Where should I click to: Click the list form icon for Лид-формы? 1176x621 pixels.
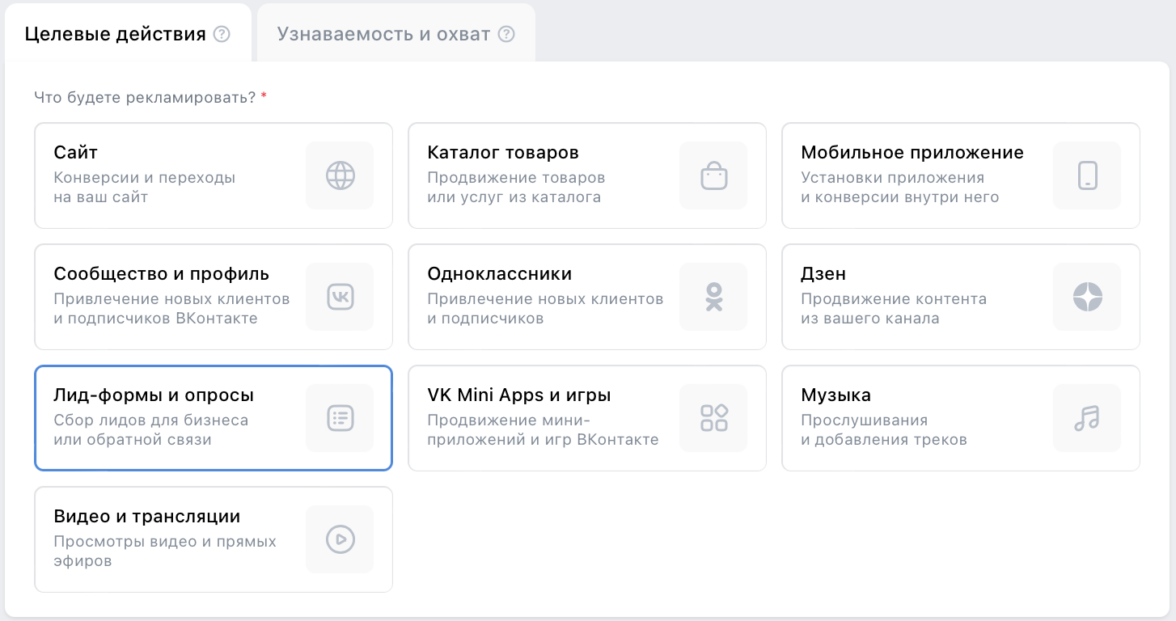pyautogui.click(x=340, y=418)
